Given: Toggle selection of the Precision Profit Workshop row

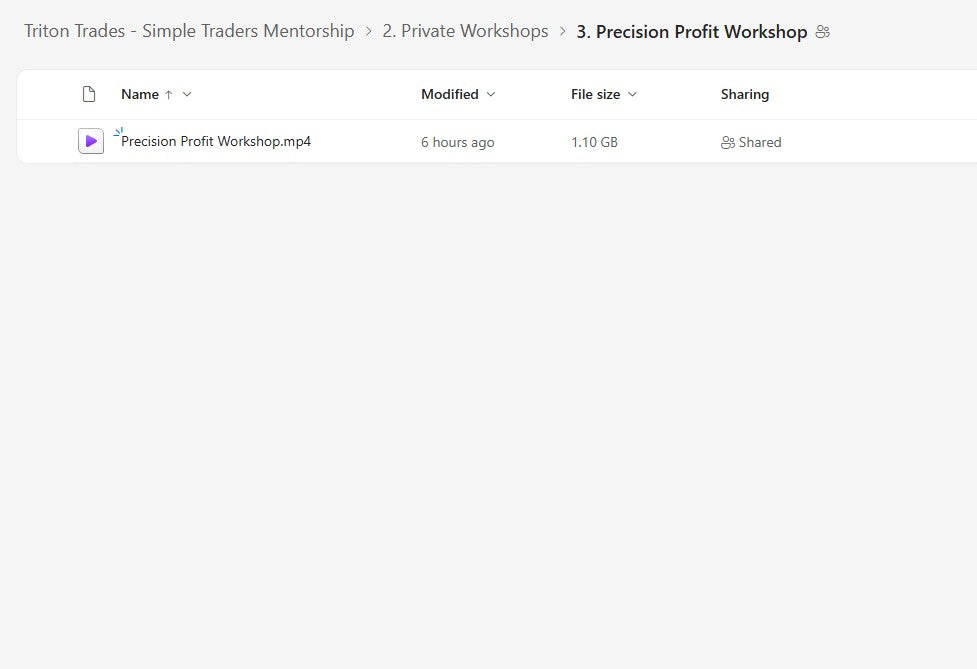Looking at the screenshot, I should 48,141.
